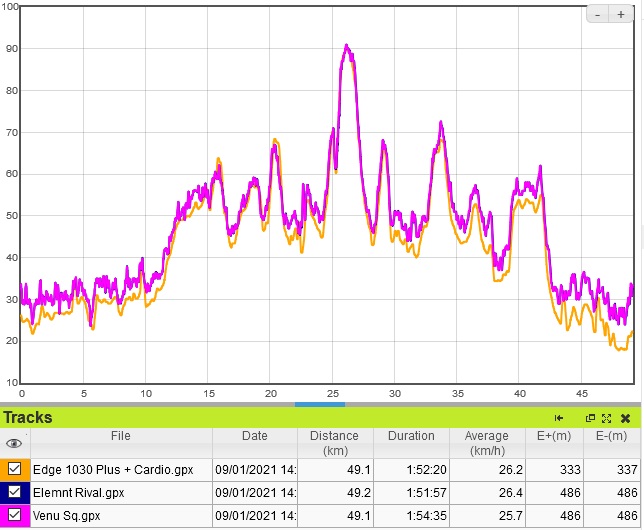The width and height of the screenshot is (644, 530).
Task: Sort tracks by File column header
Action: point(120,436)
